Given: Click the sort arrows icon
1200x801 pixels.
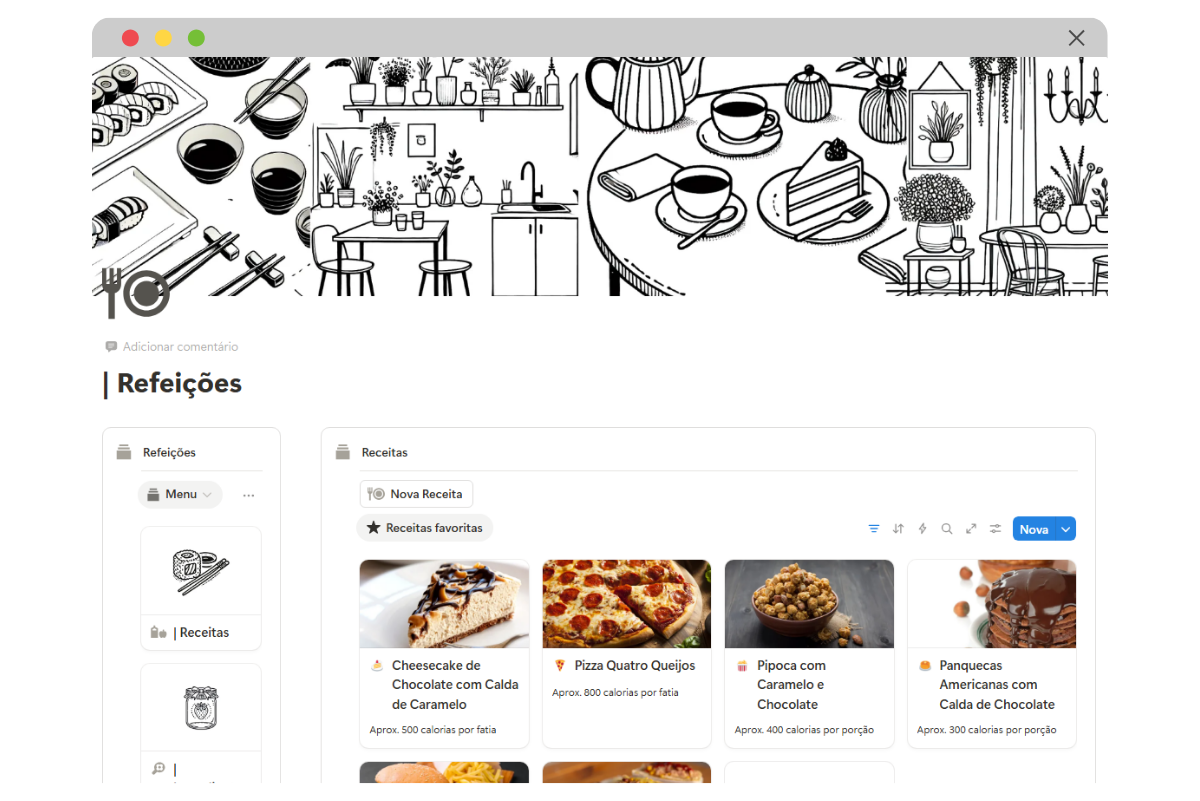Looking at the screenshot, I should point(898,529).
